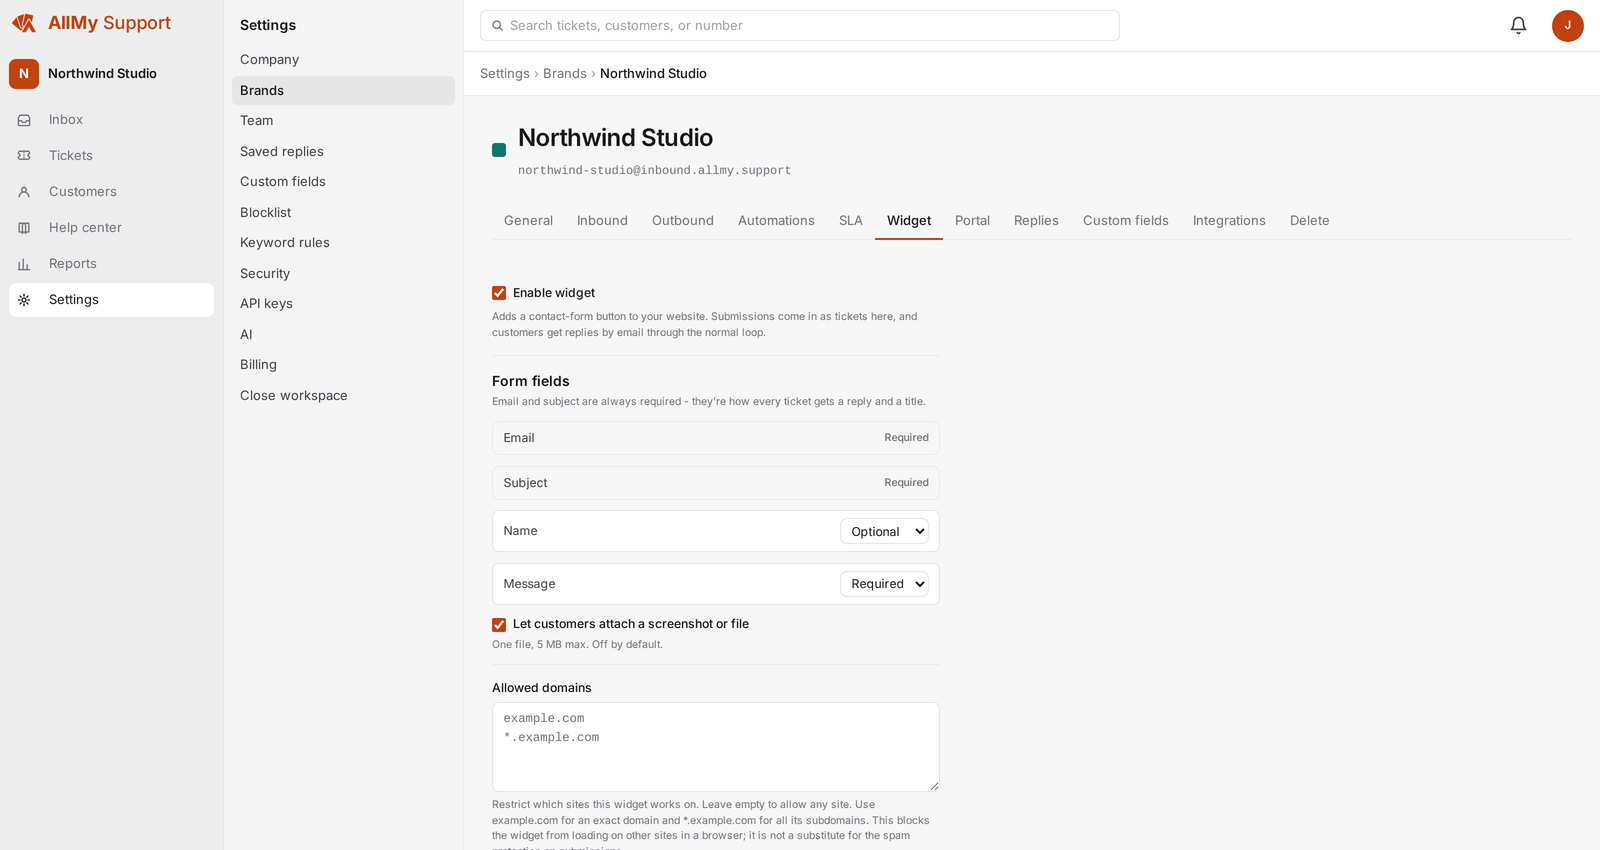1600x850 pixels.
Task: Open the SLA tab
Action: (851, 221)
